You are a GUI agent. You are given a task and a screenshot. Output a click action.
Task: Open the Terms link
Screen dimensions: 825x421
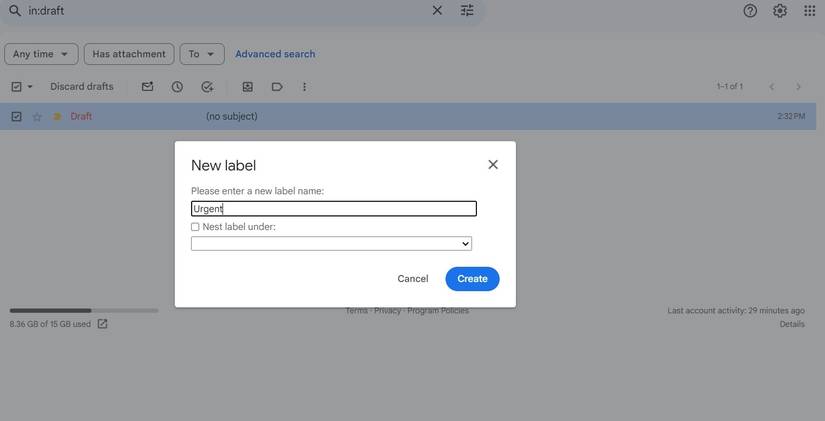(357, 310)
